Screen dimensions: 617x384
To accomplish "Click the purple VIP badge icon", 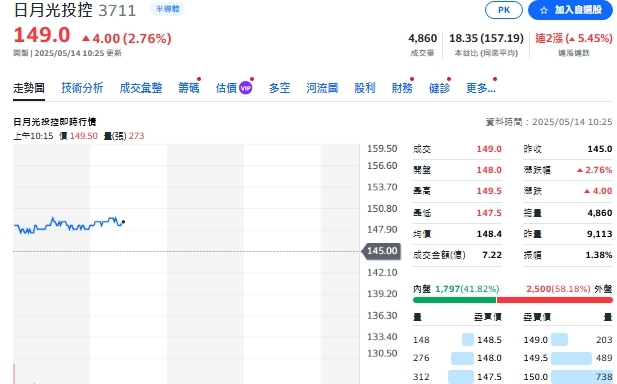I will [x=246, y=88].
